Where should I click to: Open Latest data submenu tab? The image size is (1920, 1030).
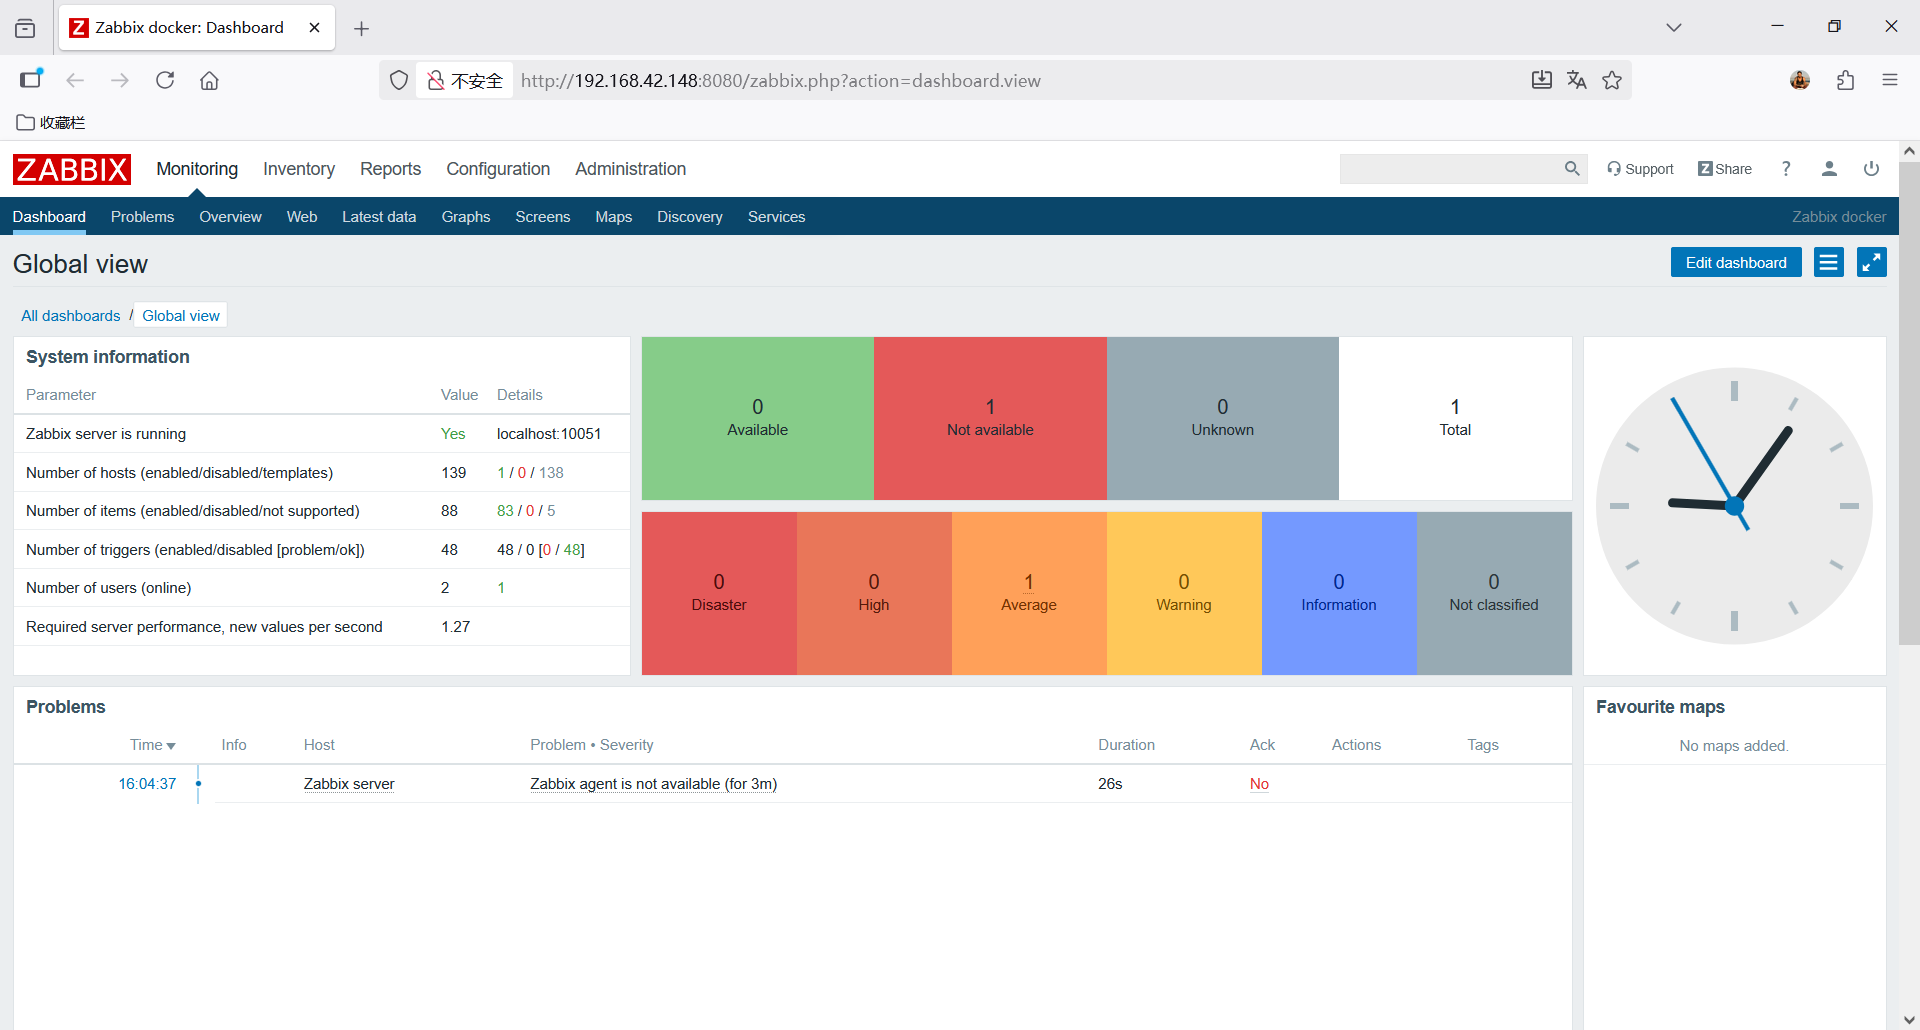[x=379, y=217]
